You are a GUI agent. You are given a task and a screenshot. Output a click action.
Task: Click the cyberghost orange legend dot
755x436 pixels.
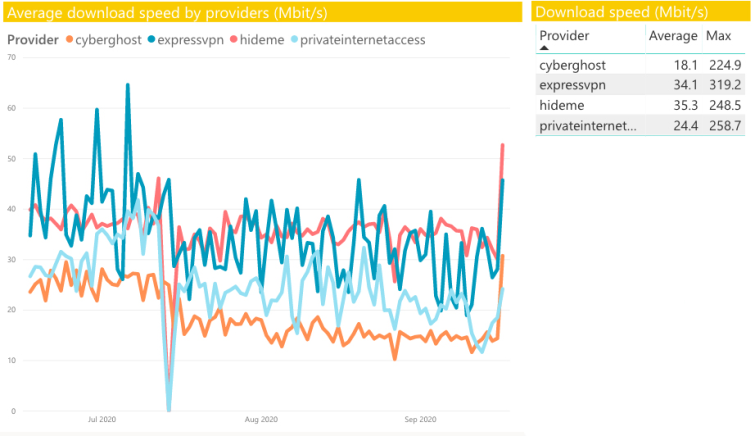coord(69,40)
